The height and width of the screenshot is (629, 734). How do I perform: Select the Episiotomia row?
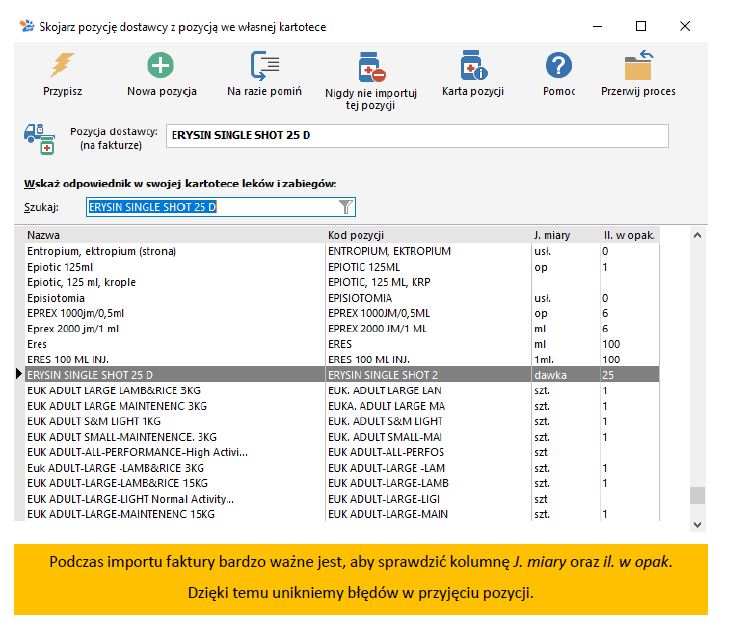342,298
